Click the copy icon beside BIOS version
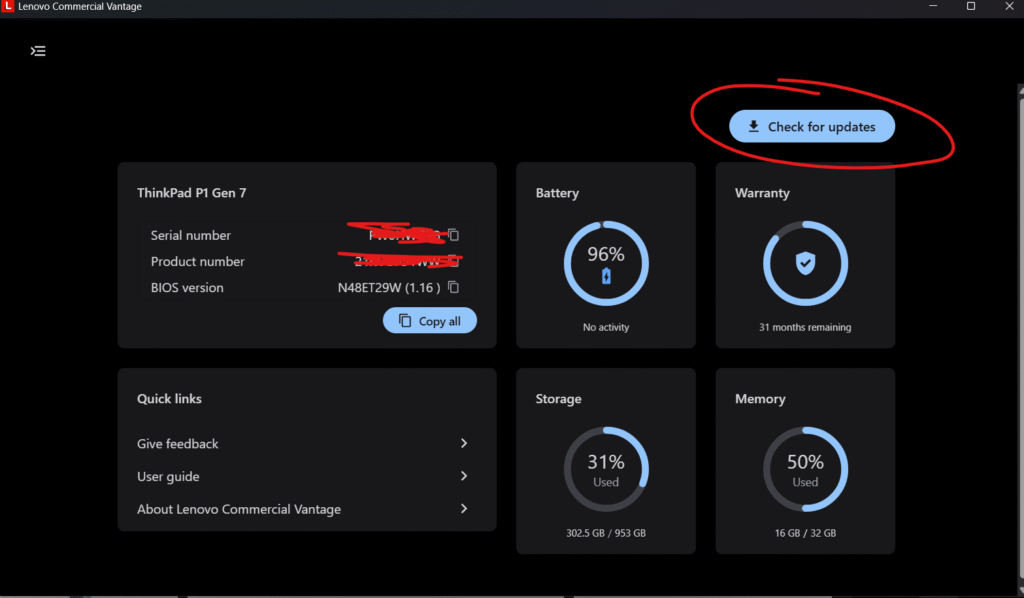The image size is (1024, 598). click(x=453, y=288)
